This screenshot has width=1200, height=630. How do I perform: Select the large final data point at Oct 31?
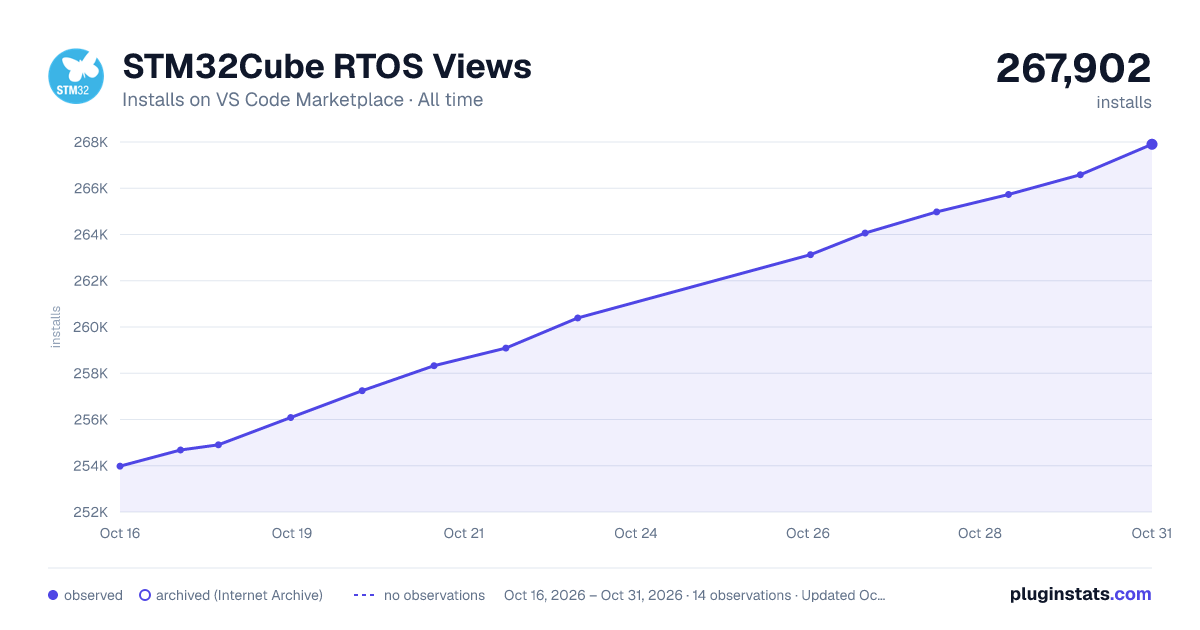click(x=1152, y=144)
